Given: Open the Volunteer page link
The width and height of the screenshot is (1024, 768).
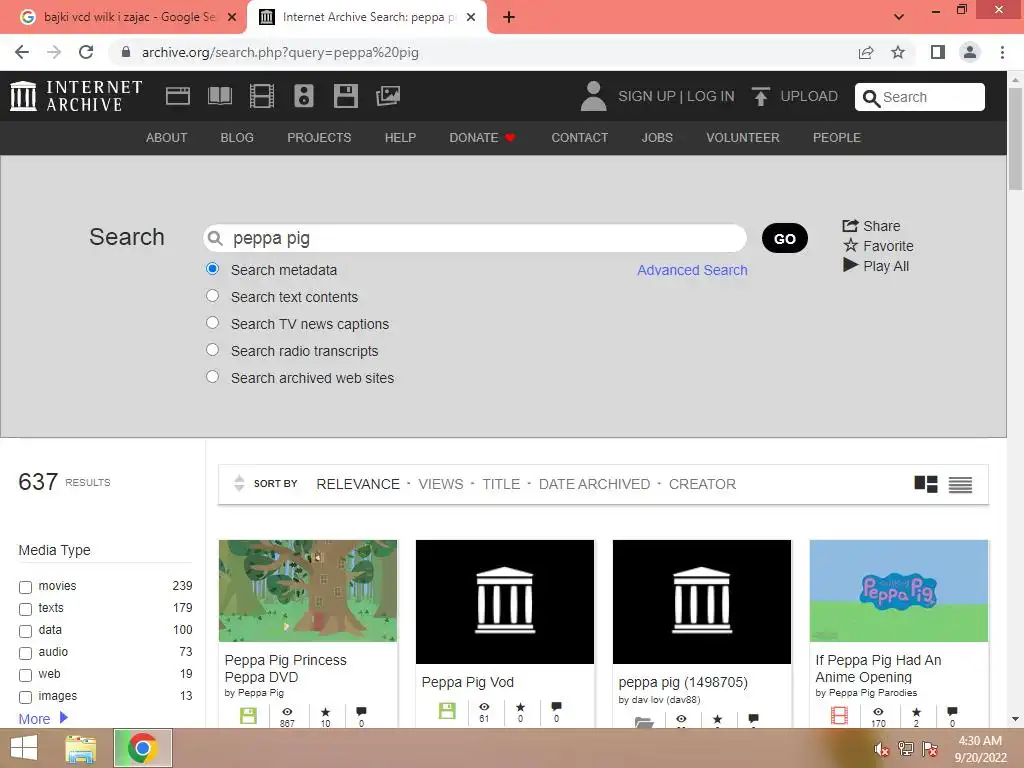Looking at the screenshot, I should (743, 138).
